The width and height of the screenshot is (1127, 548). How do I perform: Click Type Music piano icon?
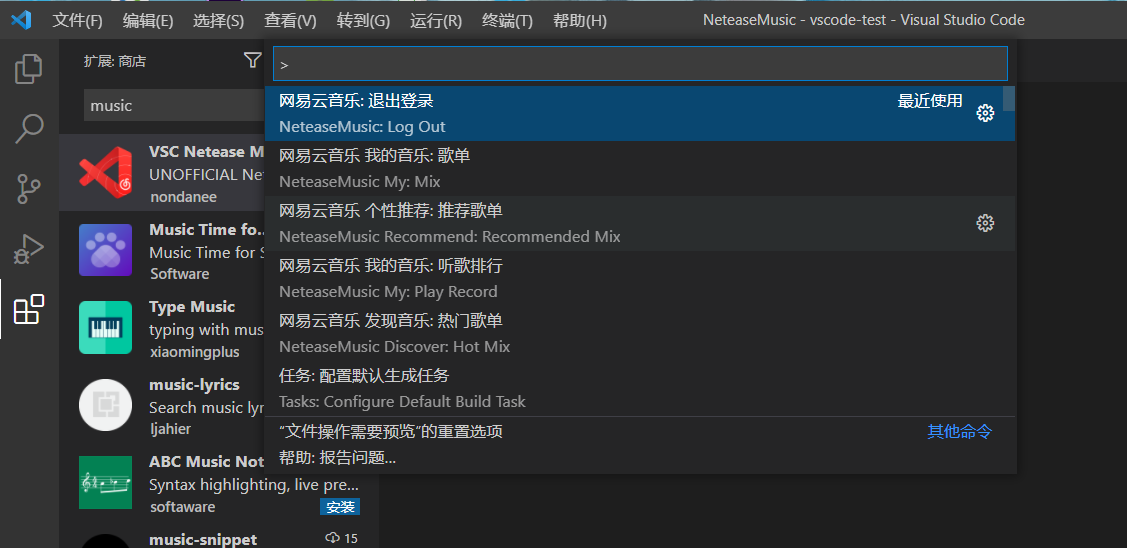click(106, 327)
